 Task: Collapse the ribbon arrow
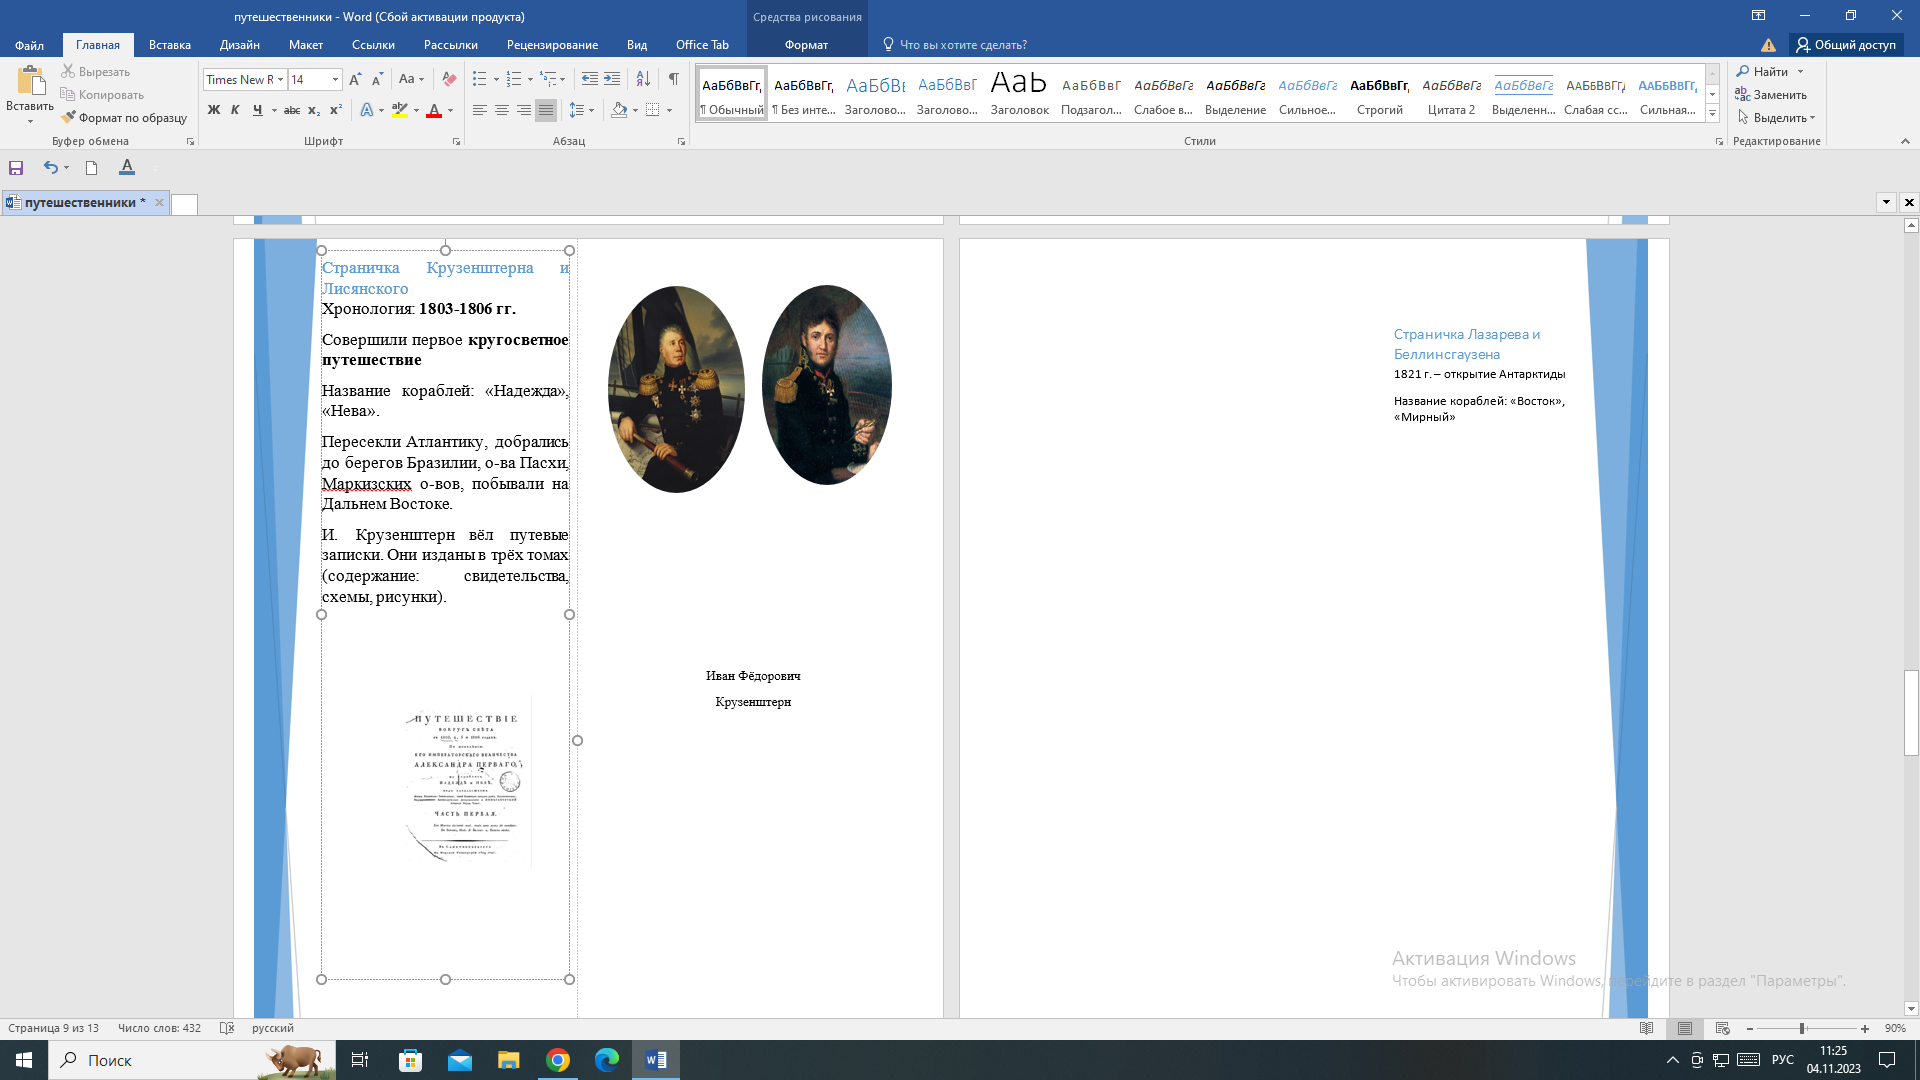[1905, 141]
